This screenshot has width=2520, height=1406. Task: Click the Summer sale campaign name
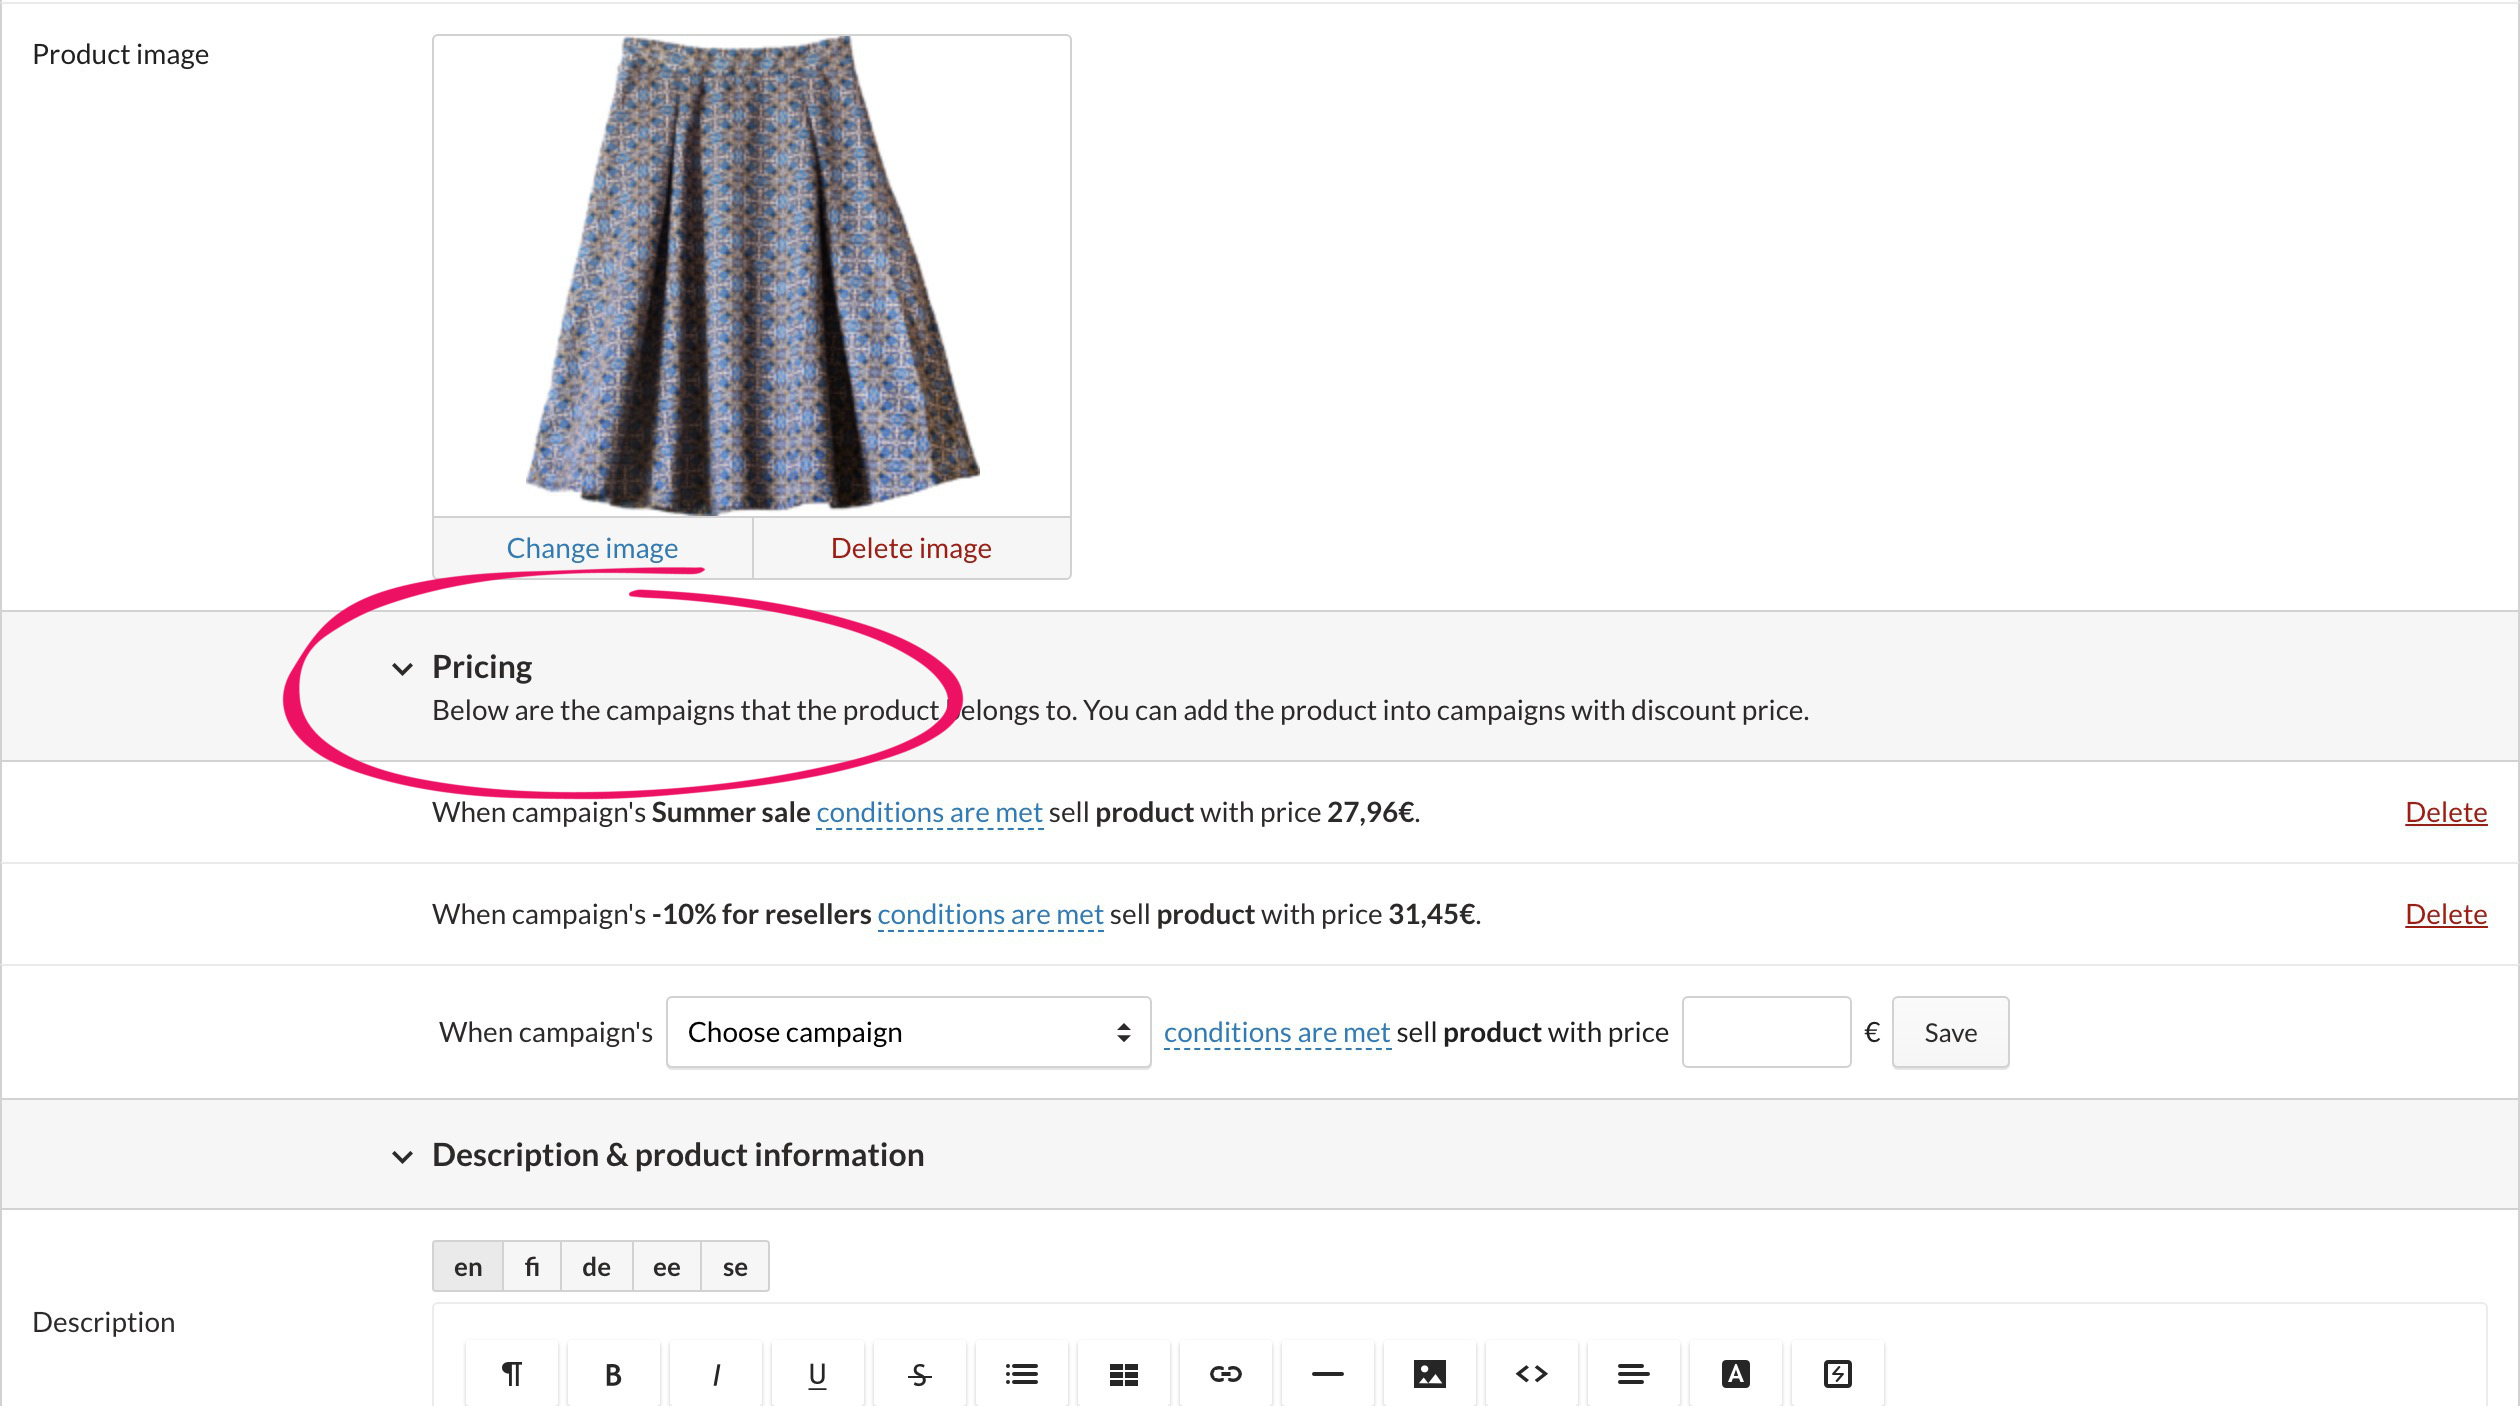[731, 812]
